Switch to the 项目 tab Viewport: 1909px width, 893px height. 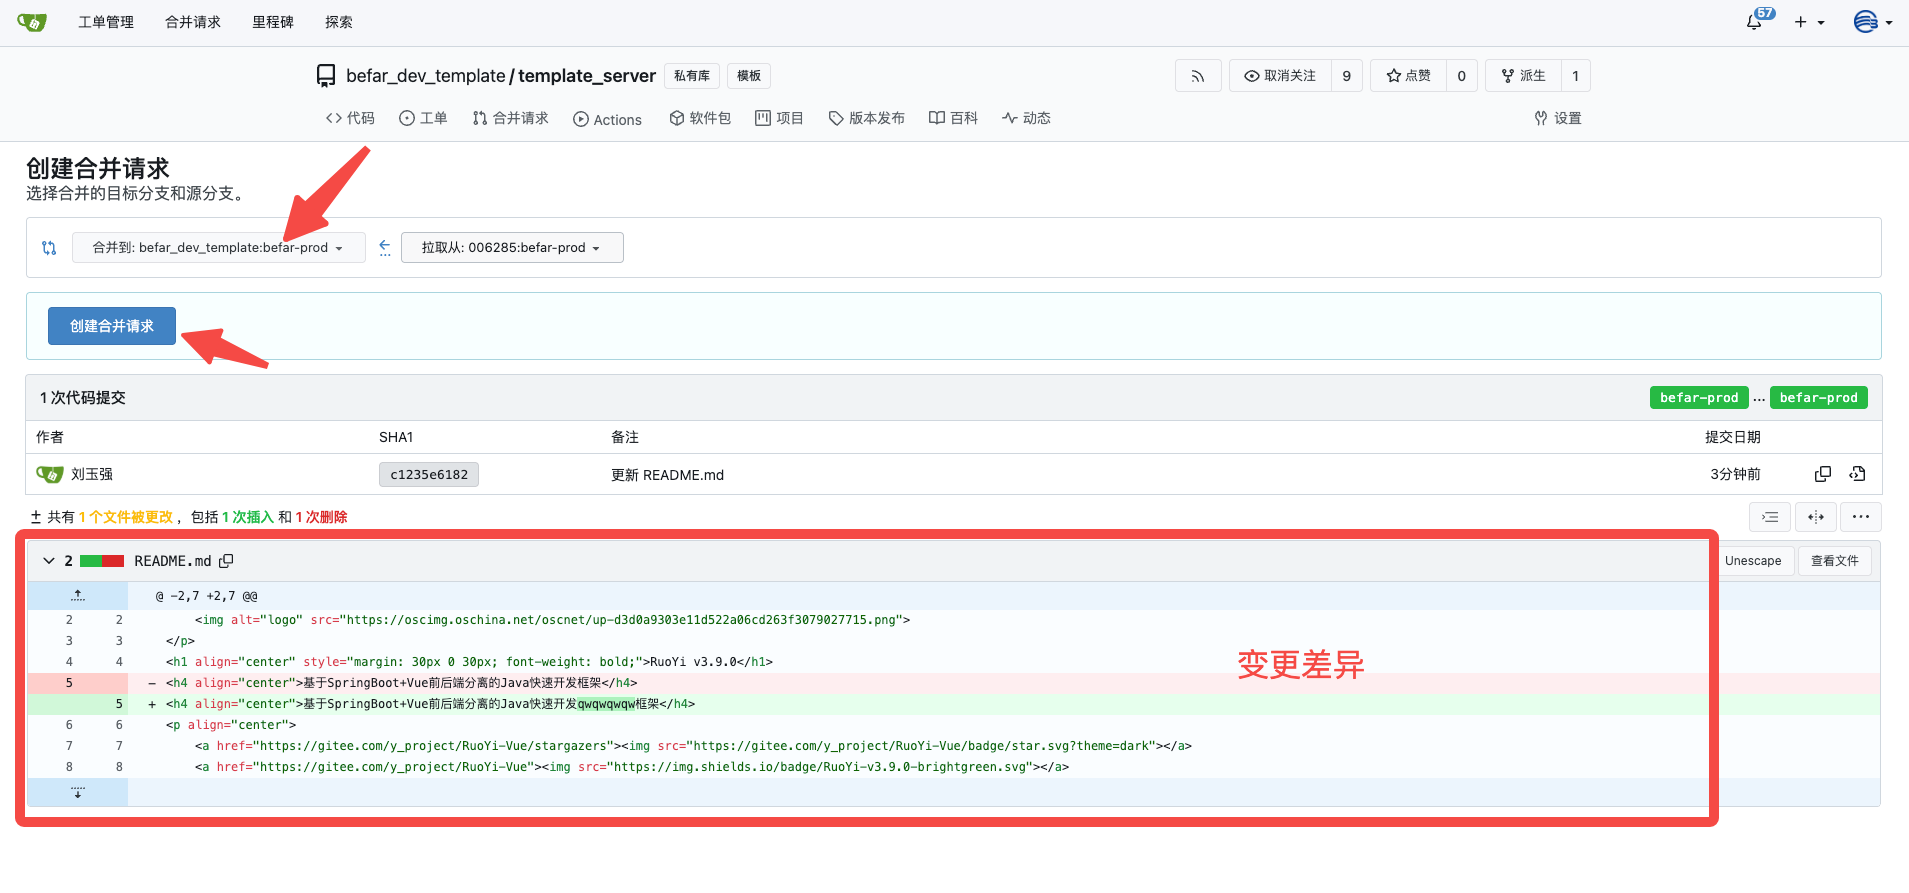779,118
